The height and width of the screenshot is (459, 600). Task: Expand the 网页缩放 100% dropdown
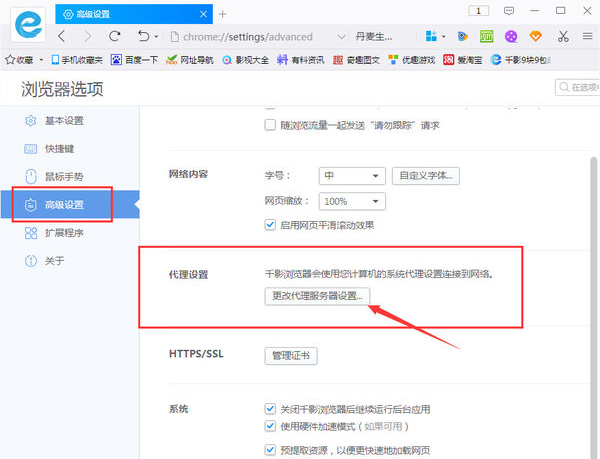coord(351,201)
